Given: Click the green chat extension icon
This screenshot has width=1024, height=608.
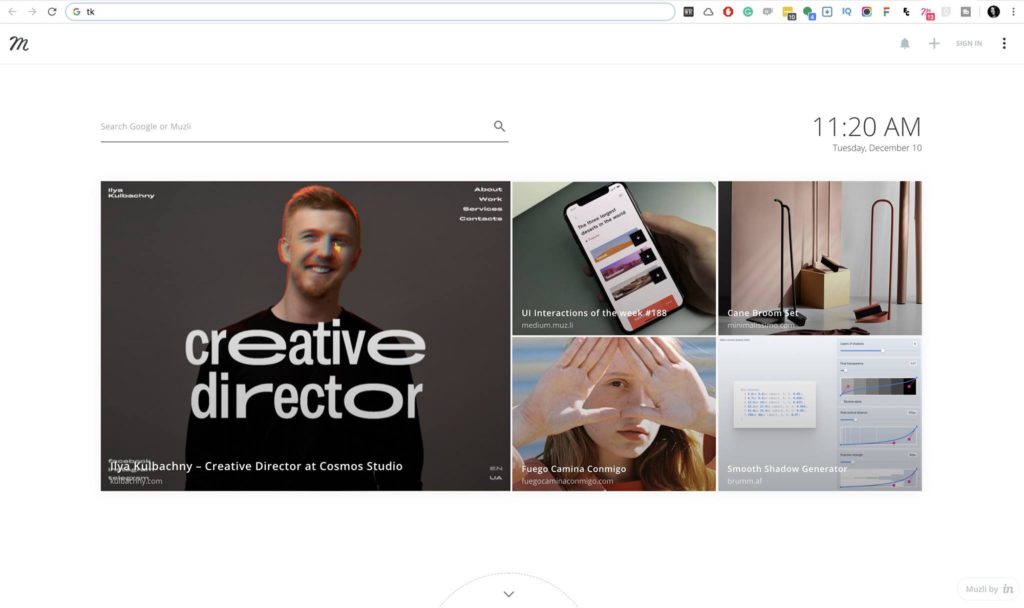Looking at the screenshot, I should [x=808, y=12].
